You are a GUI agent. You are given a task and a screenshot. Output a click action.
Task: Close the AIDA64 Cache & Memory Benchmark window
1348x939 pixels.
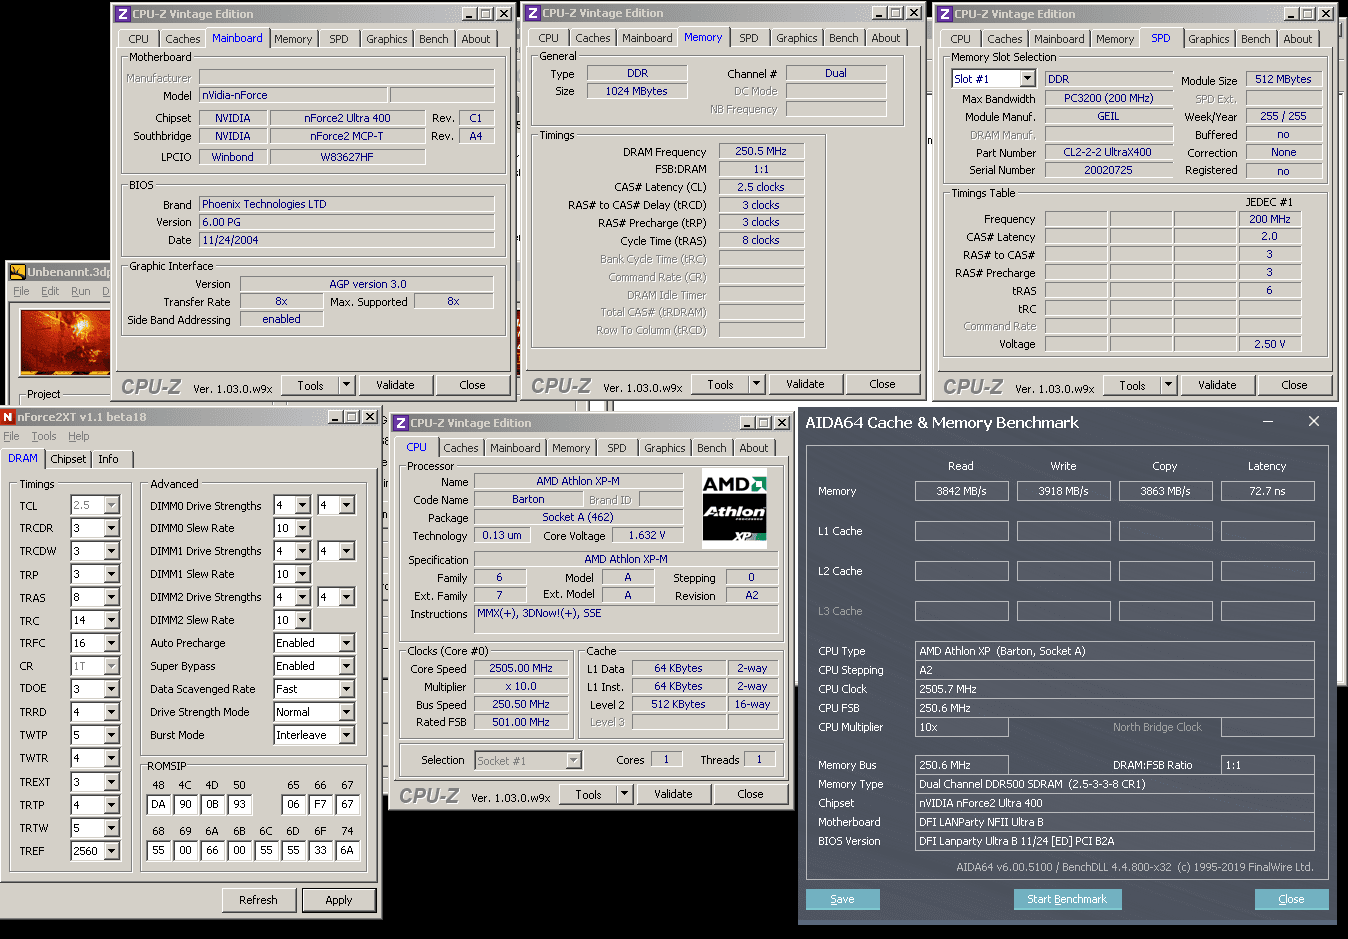pos(1314,422)
